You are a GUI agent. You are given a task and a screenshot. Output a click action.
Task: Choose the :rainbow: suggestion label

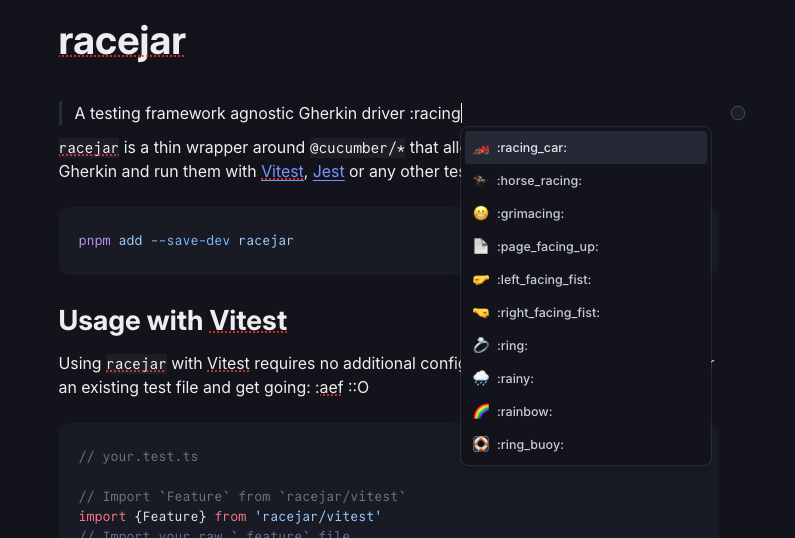(524, 411)
